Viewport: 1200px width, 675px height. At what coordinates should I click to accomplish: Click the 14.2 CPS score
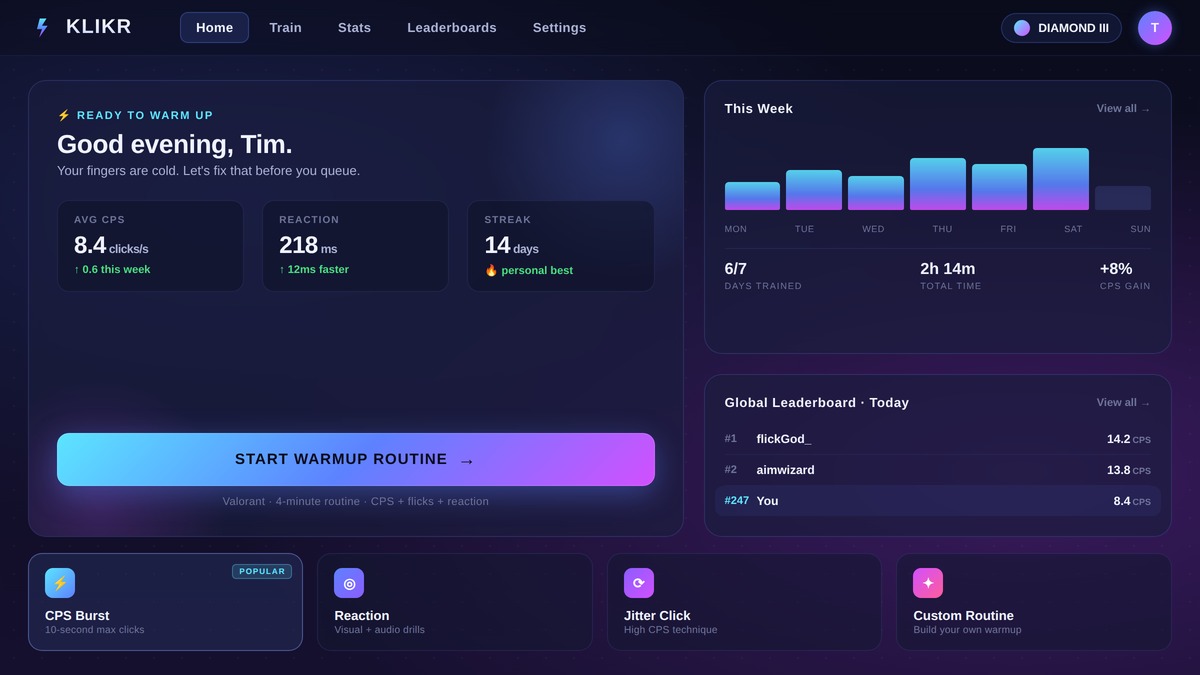click(x=1129, y=439)
